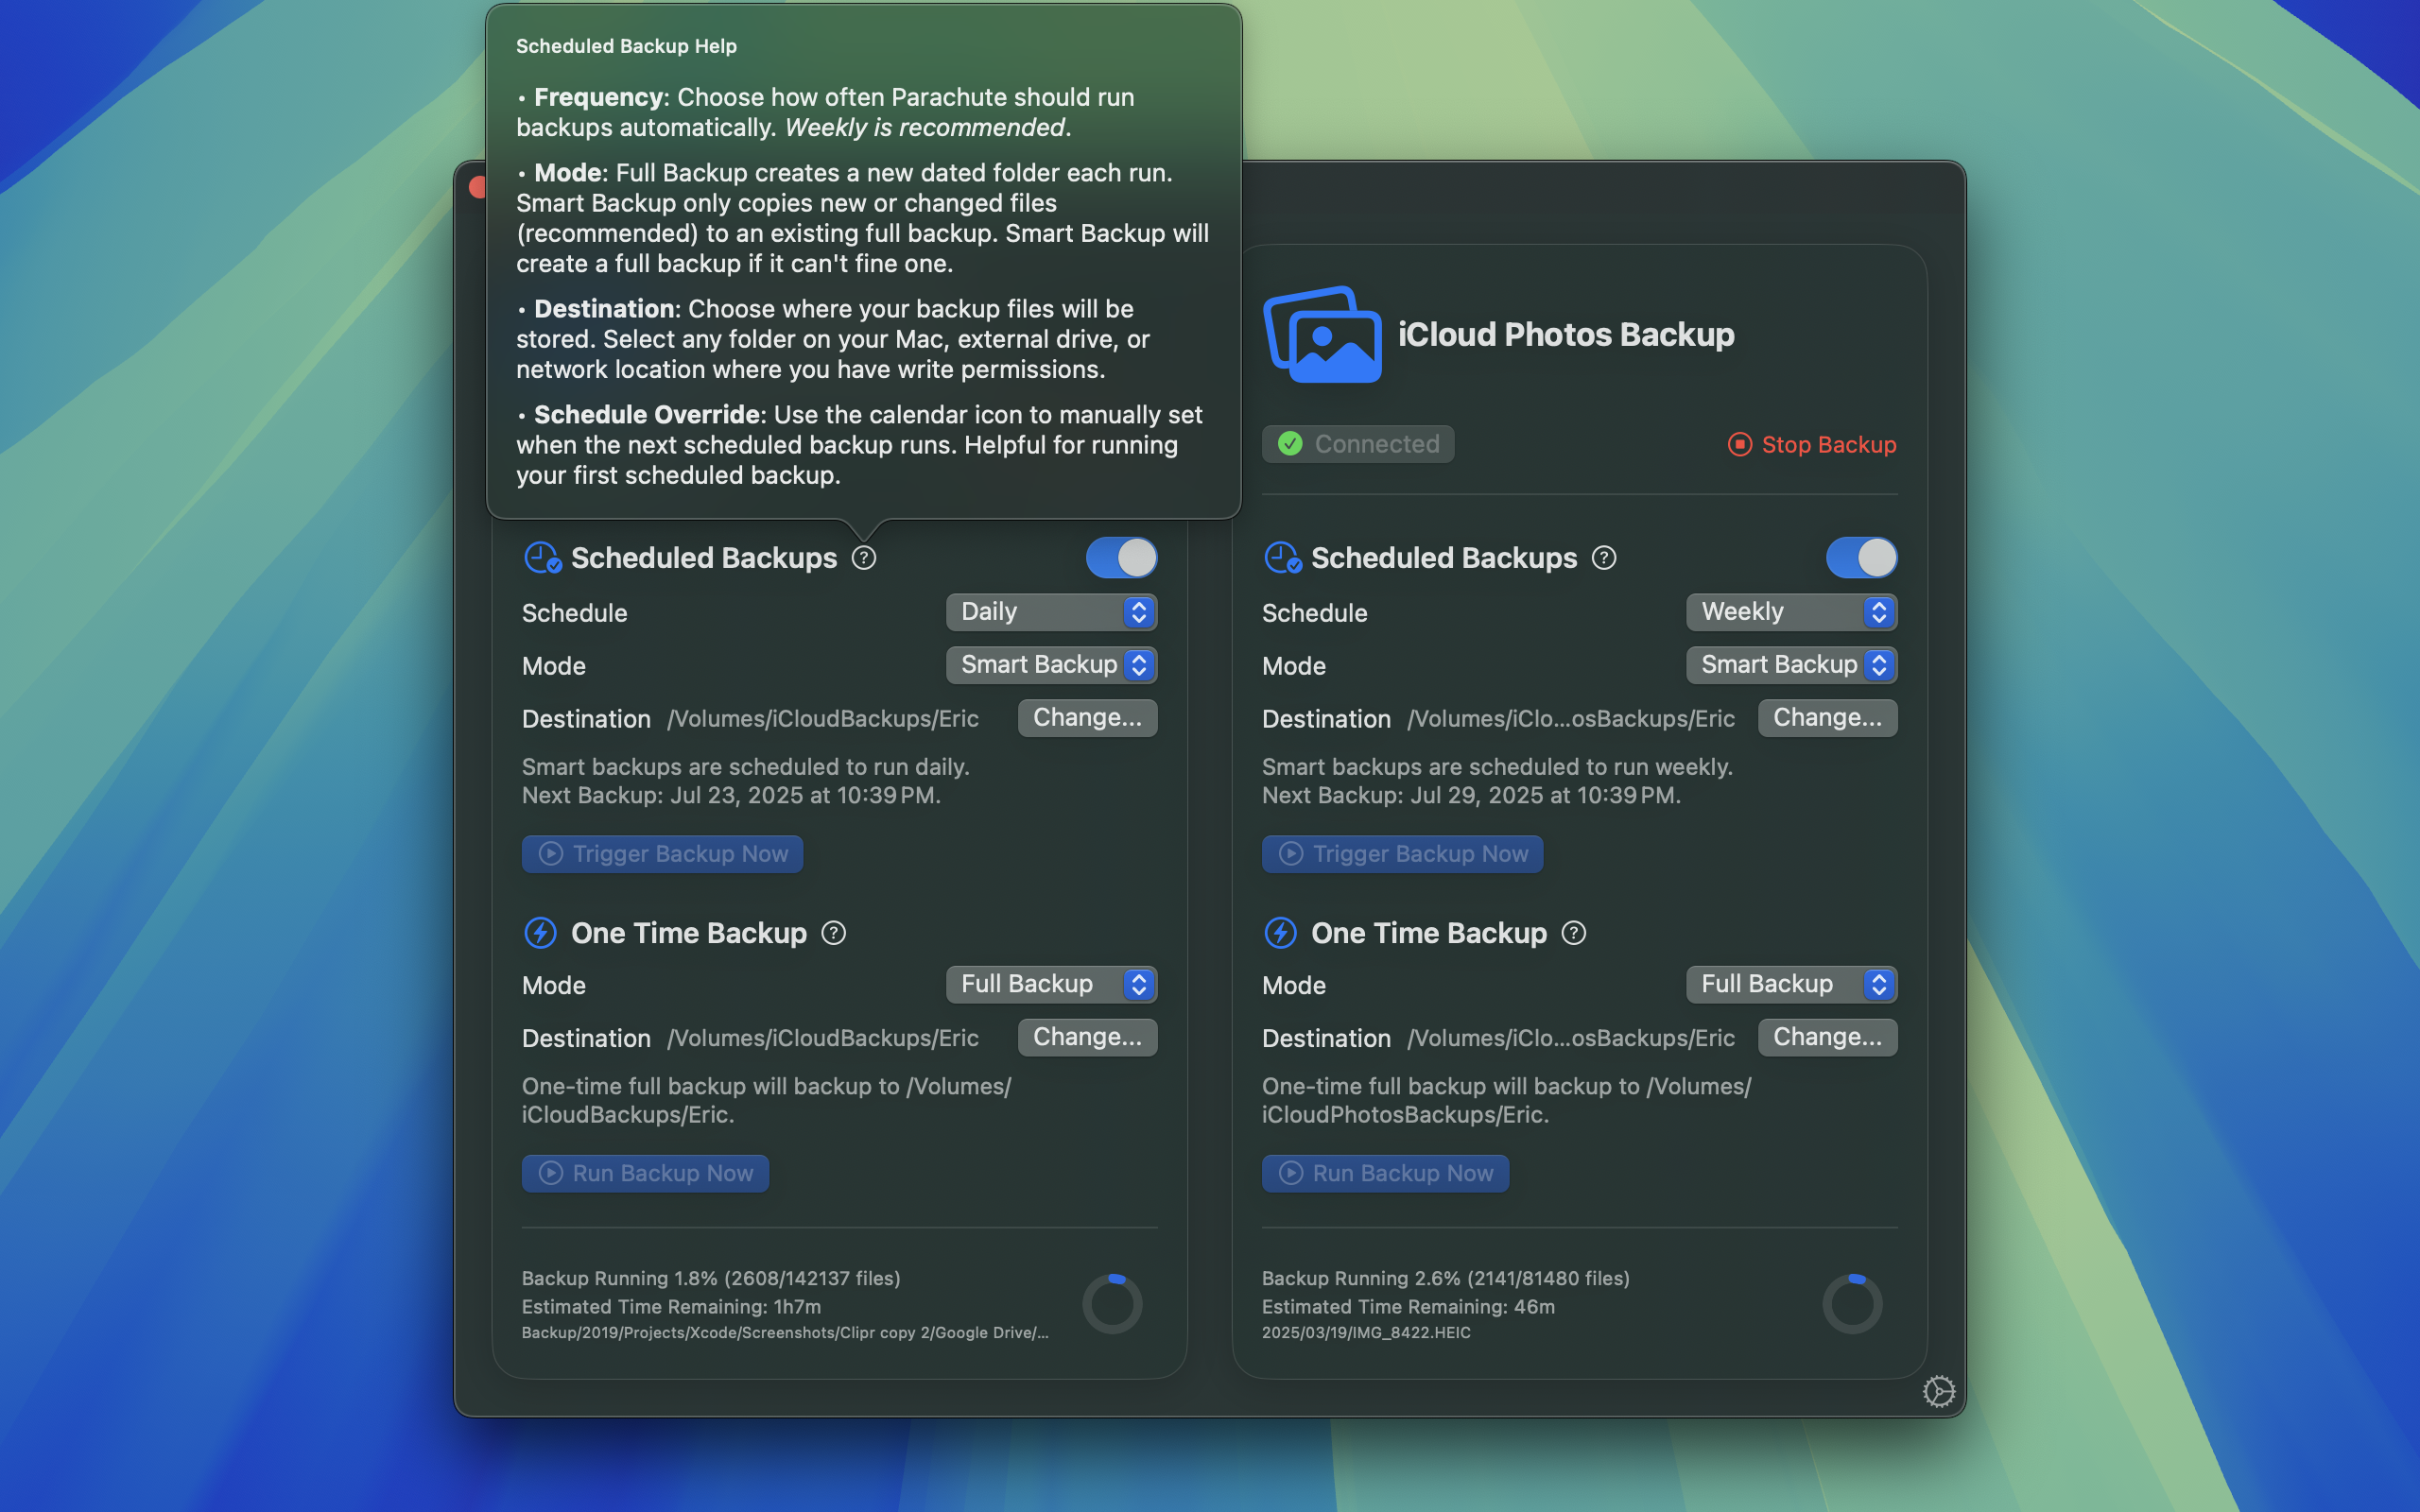The height and width of the screenshot is (1512, 2420).
Task: Change left One Time Backup destination
Action: pos(1087,1037)
